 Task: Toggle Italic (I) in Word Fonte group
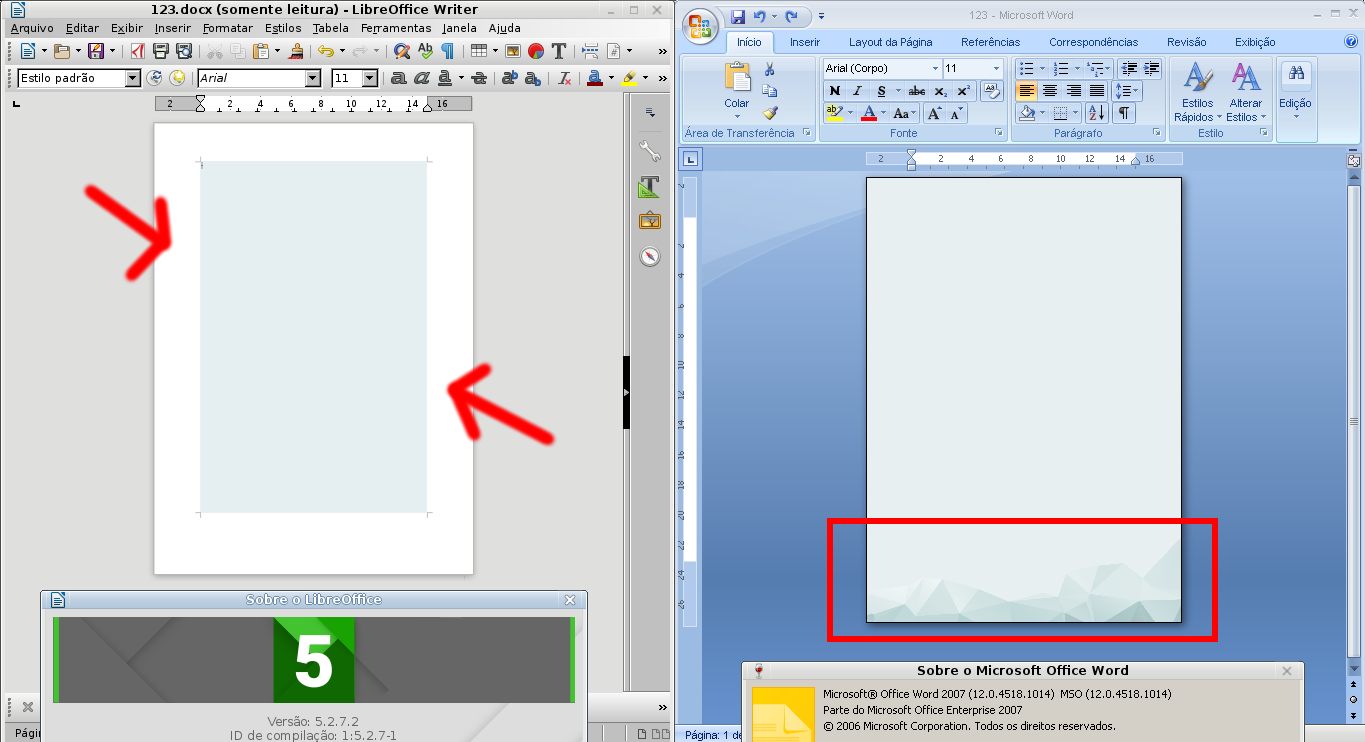[x=857, y=91]
